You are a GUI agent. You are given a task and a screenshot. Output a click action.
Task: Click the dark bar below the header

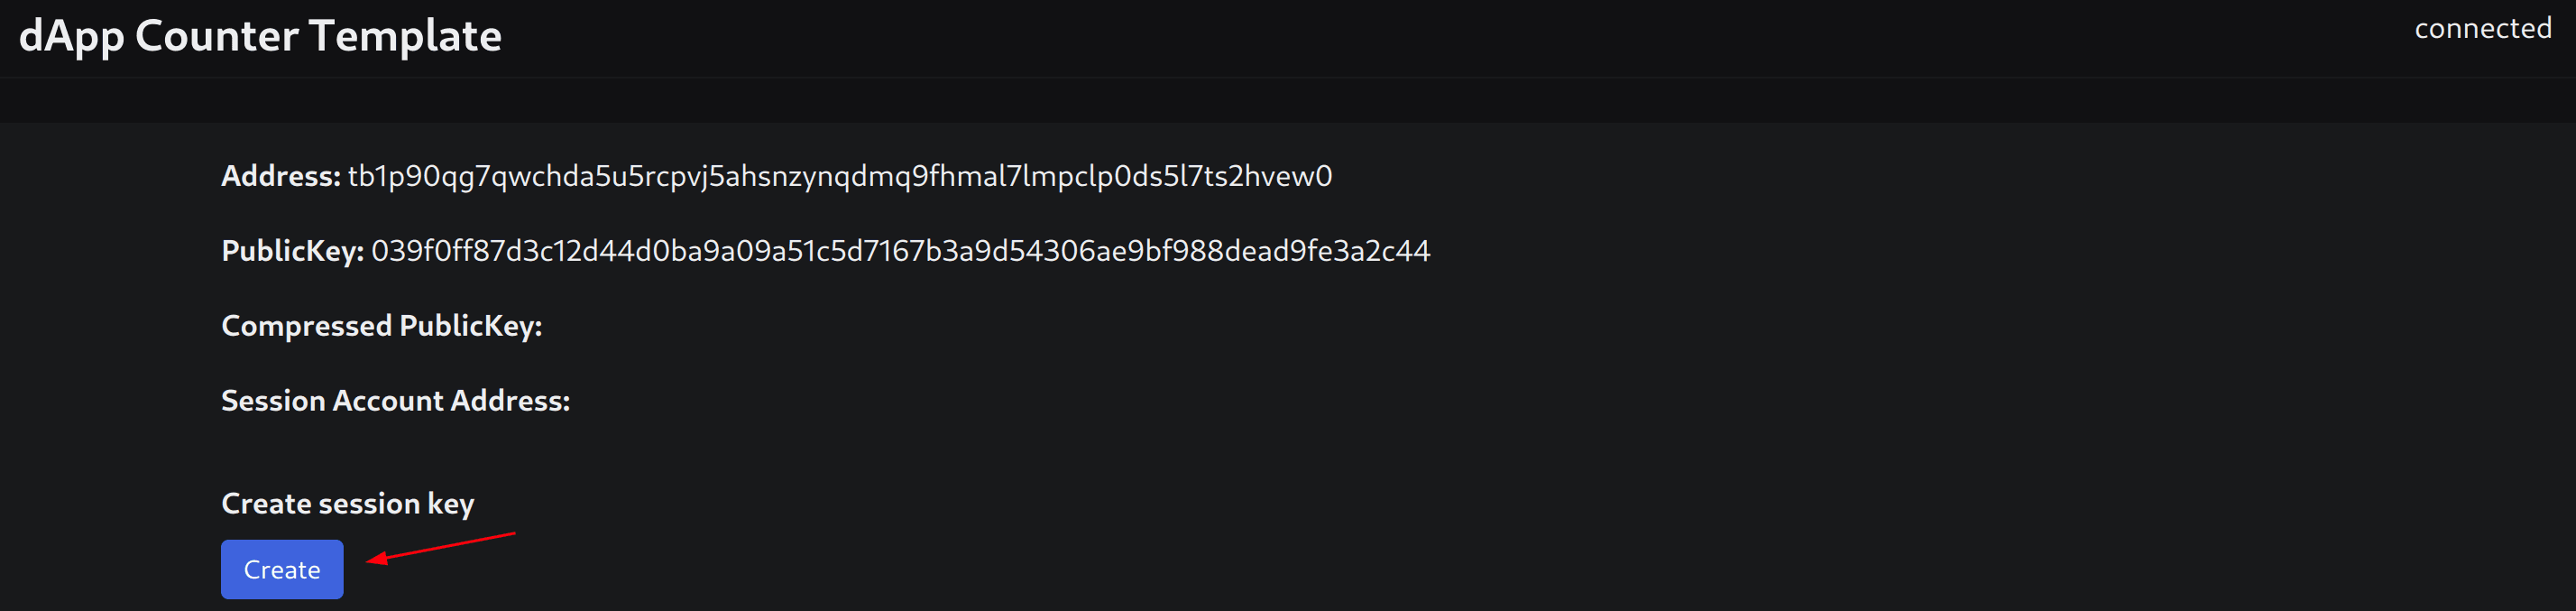tap(1288, 100)
